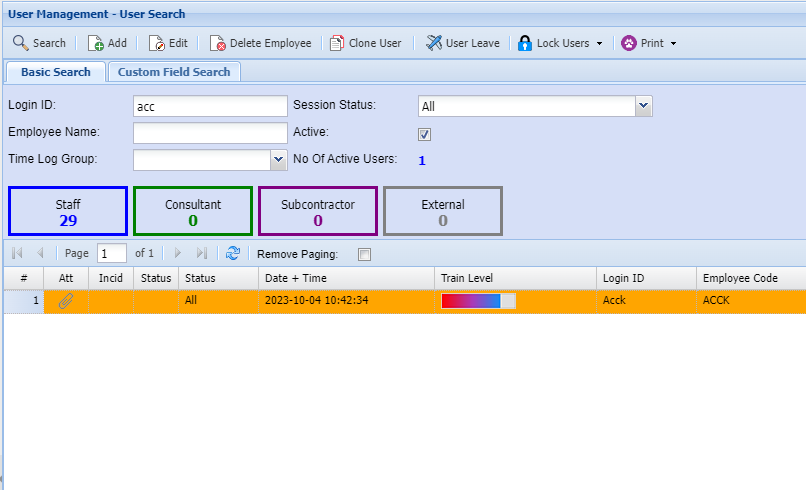The height and width of the screenshot is (490, 806).
Task: Click the Incid column header
Action: point(111,278)
